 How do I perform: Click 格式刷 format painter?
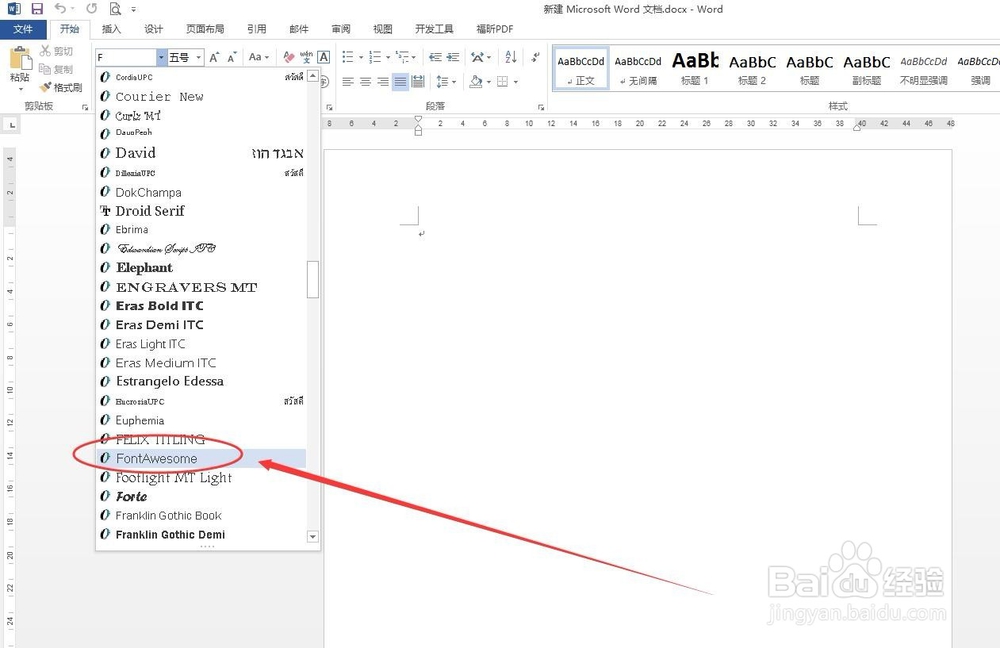point(61,87)
